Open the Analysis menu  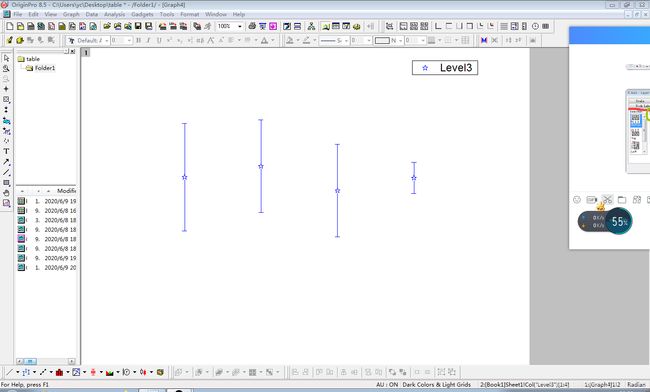click(114, 14)
